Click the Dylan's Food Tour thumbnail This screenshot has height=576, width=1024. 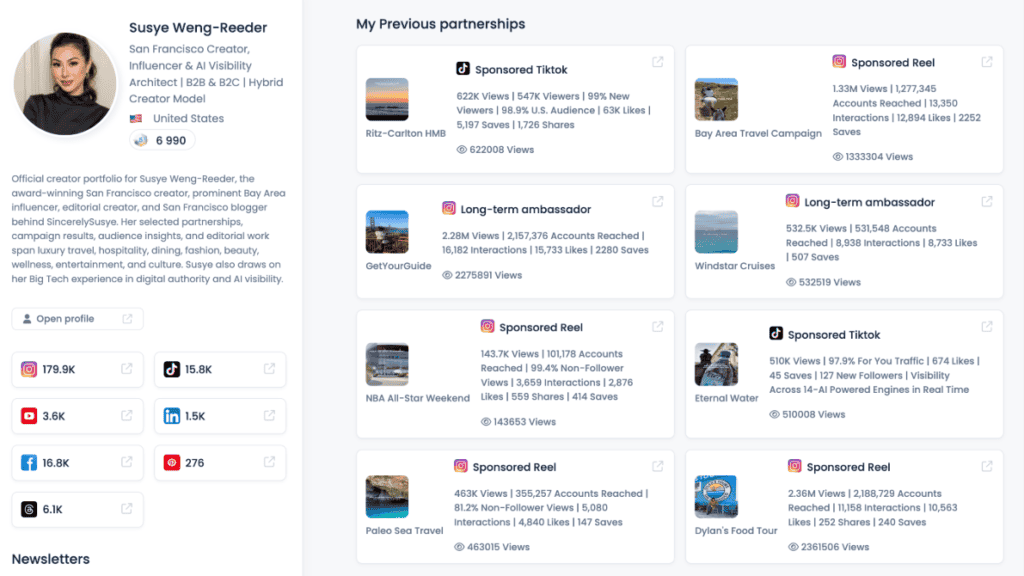coord(716,497)
